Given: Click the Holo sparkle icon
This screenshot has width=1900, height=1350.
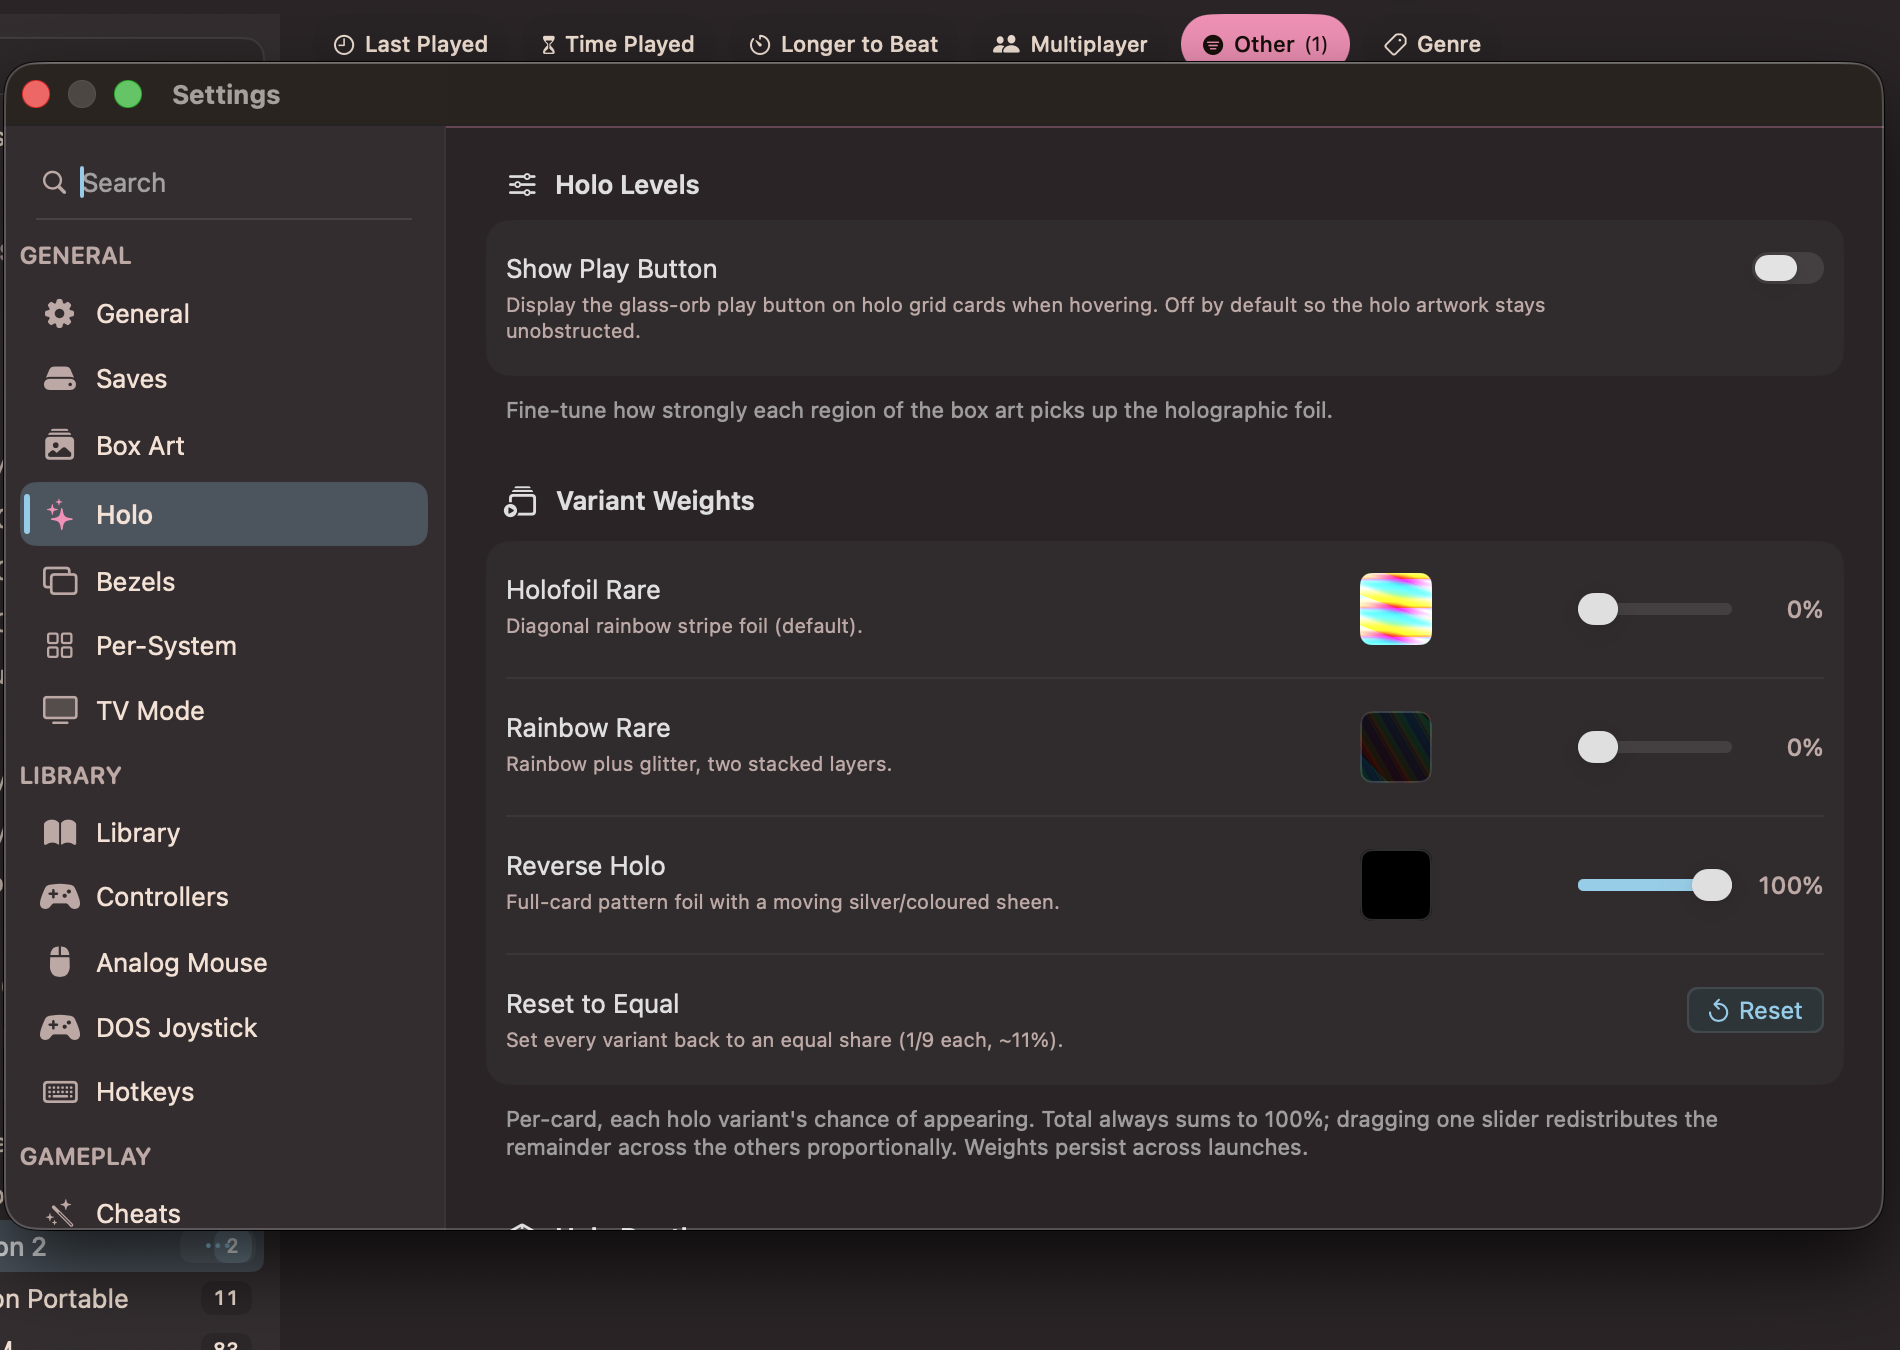Looking at the screenshot, I should point(60,514).
